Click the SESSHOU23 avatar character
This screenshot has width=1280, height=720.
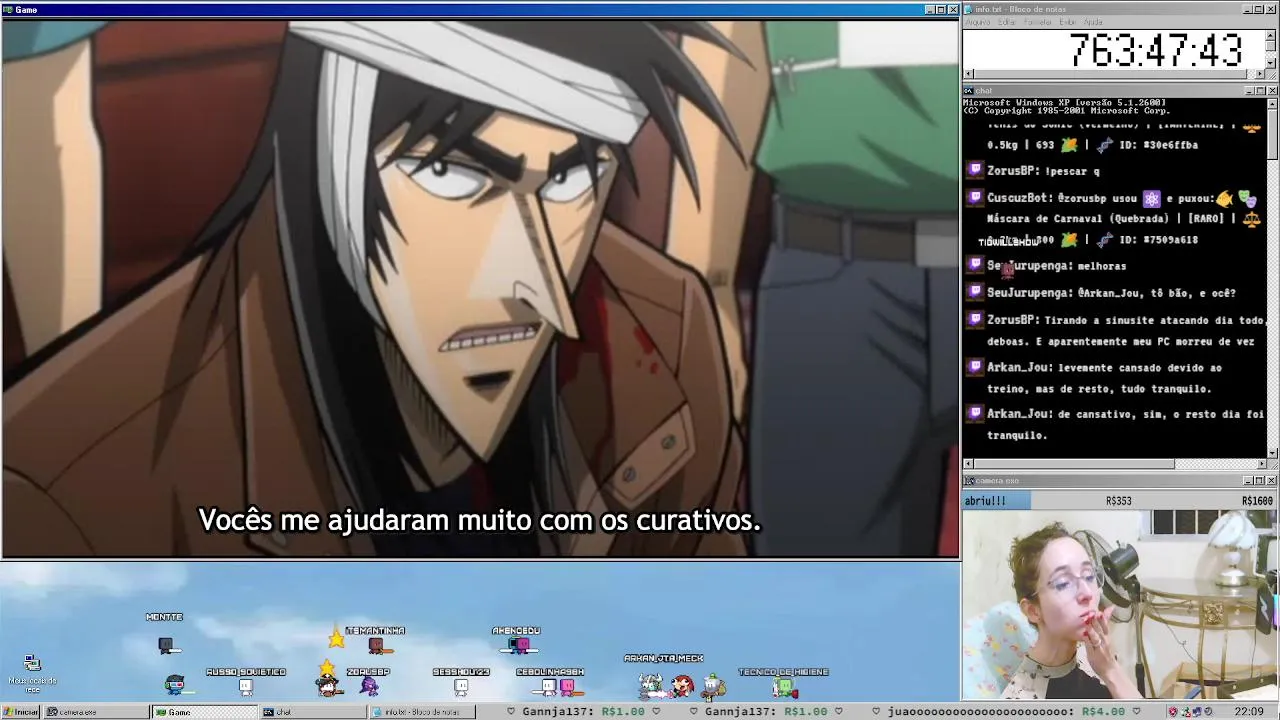click(x=461, y=687)
